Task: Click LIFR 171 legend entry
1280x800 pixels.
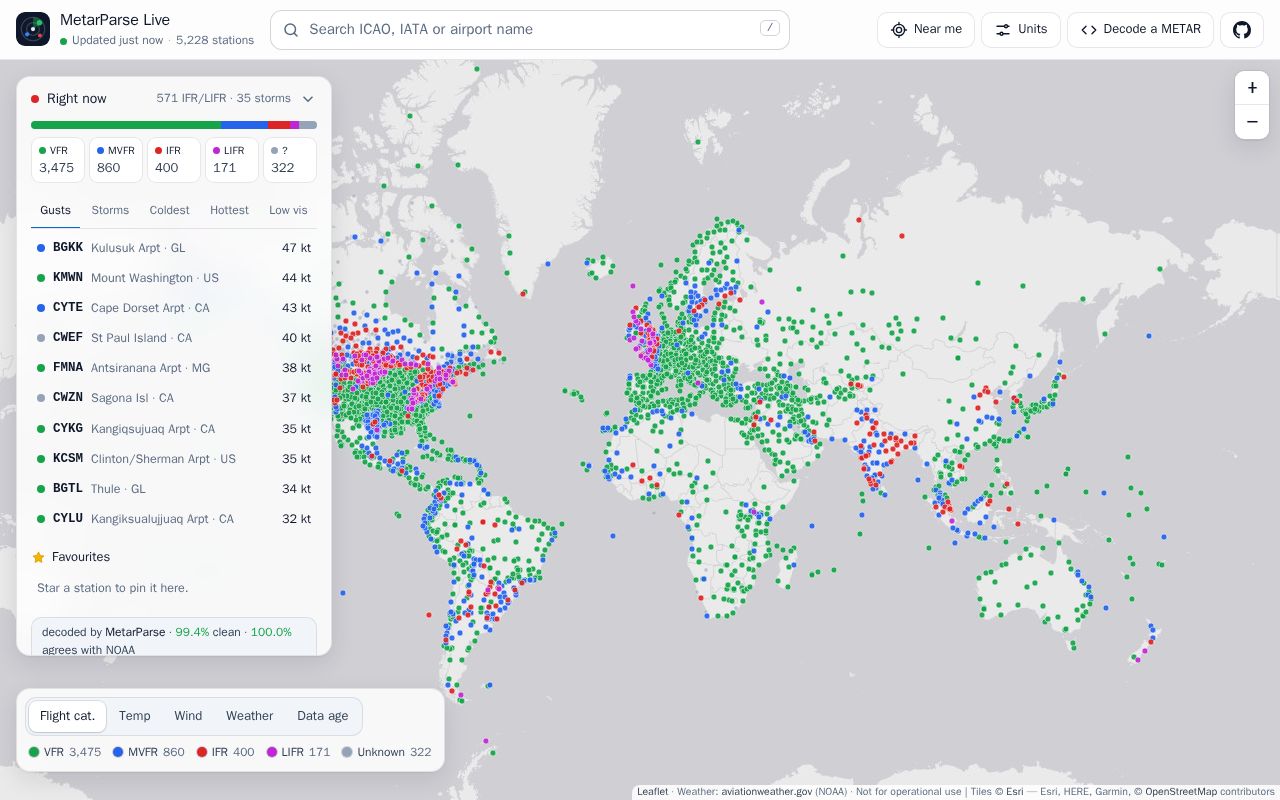Action: click(x=298, y=752)
